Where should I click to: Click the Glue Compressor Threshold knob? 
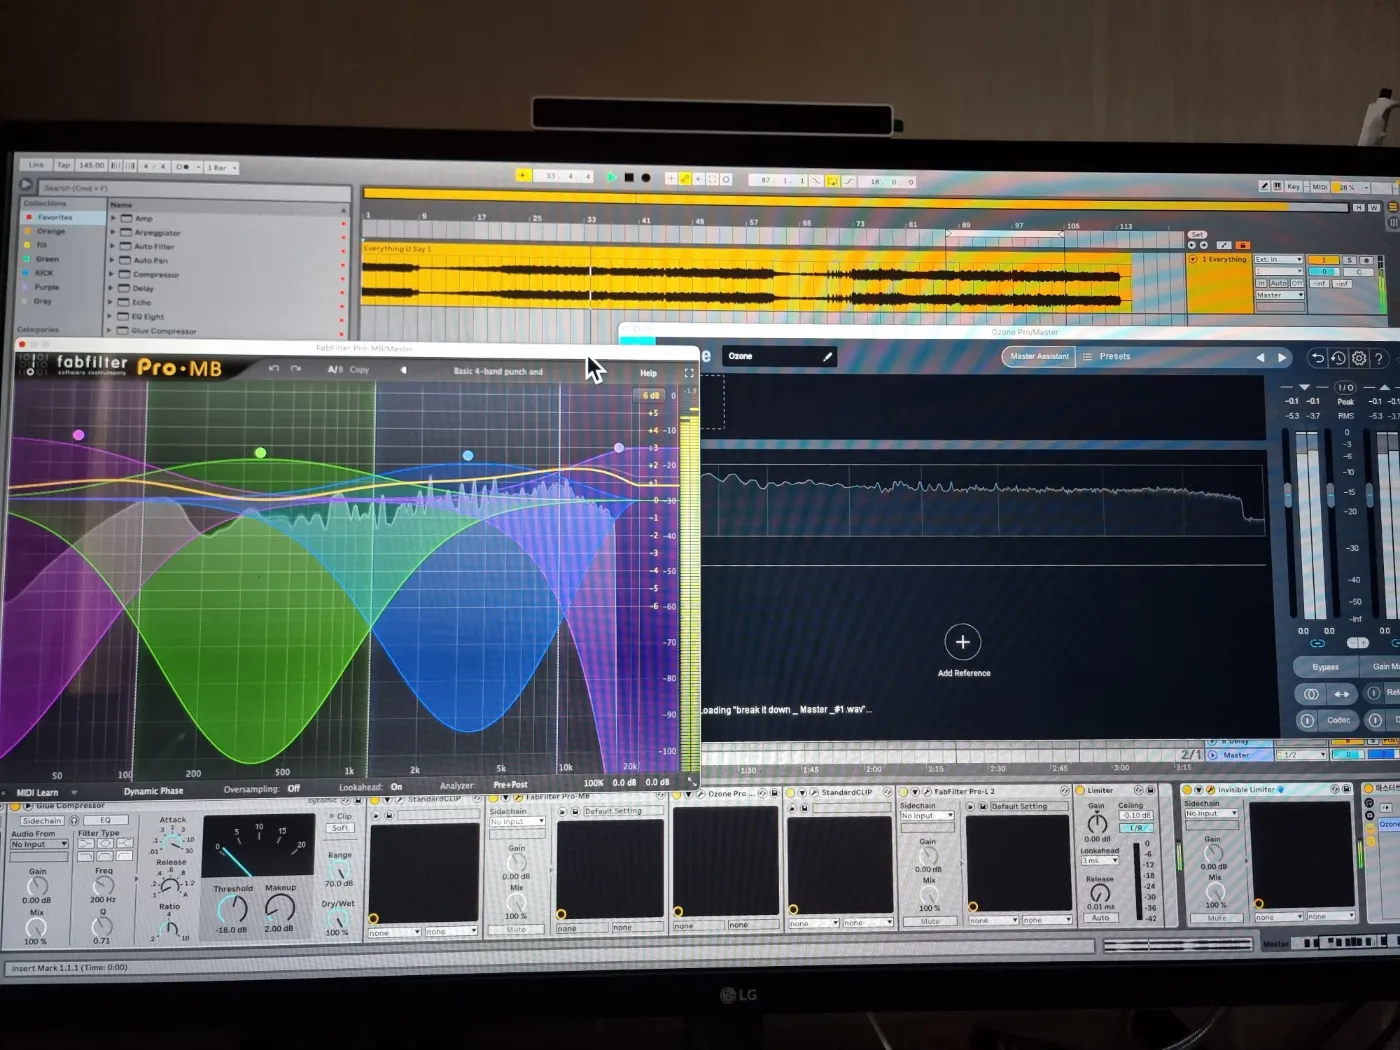232,908
